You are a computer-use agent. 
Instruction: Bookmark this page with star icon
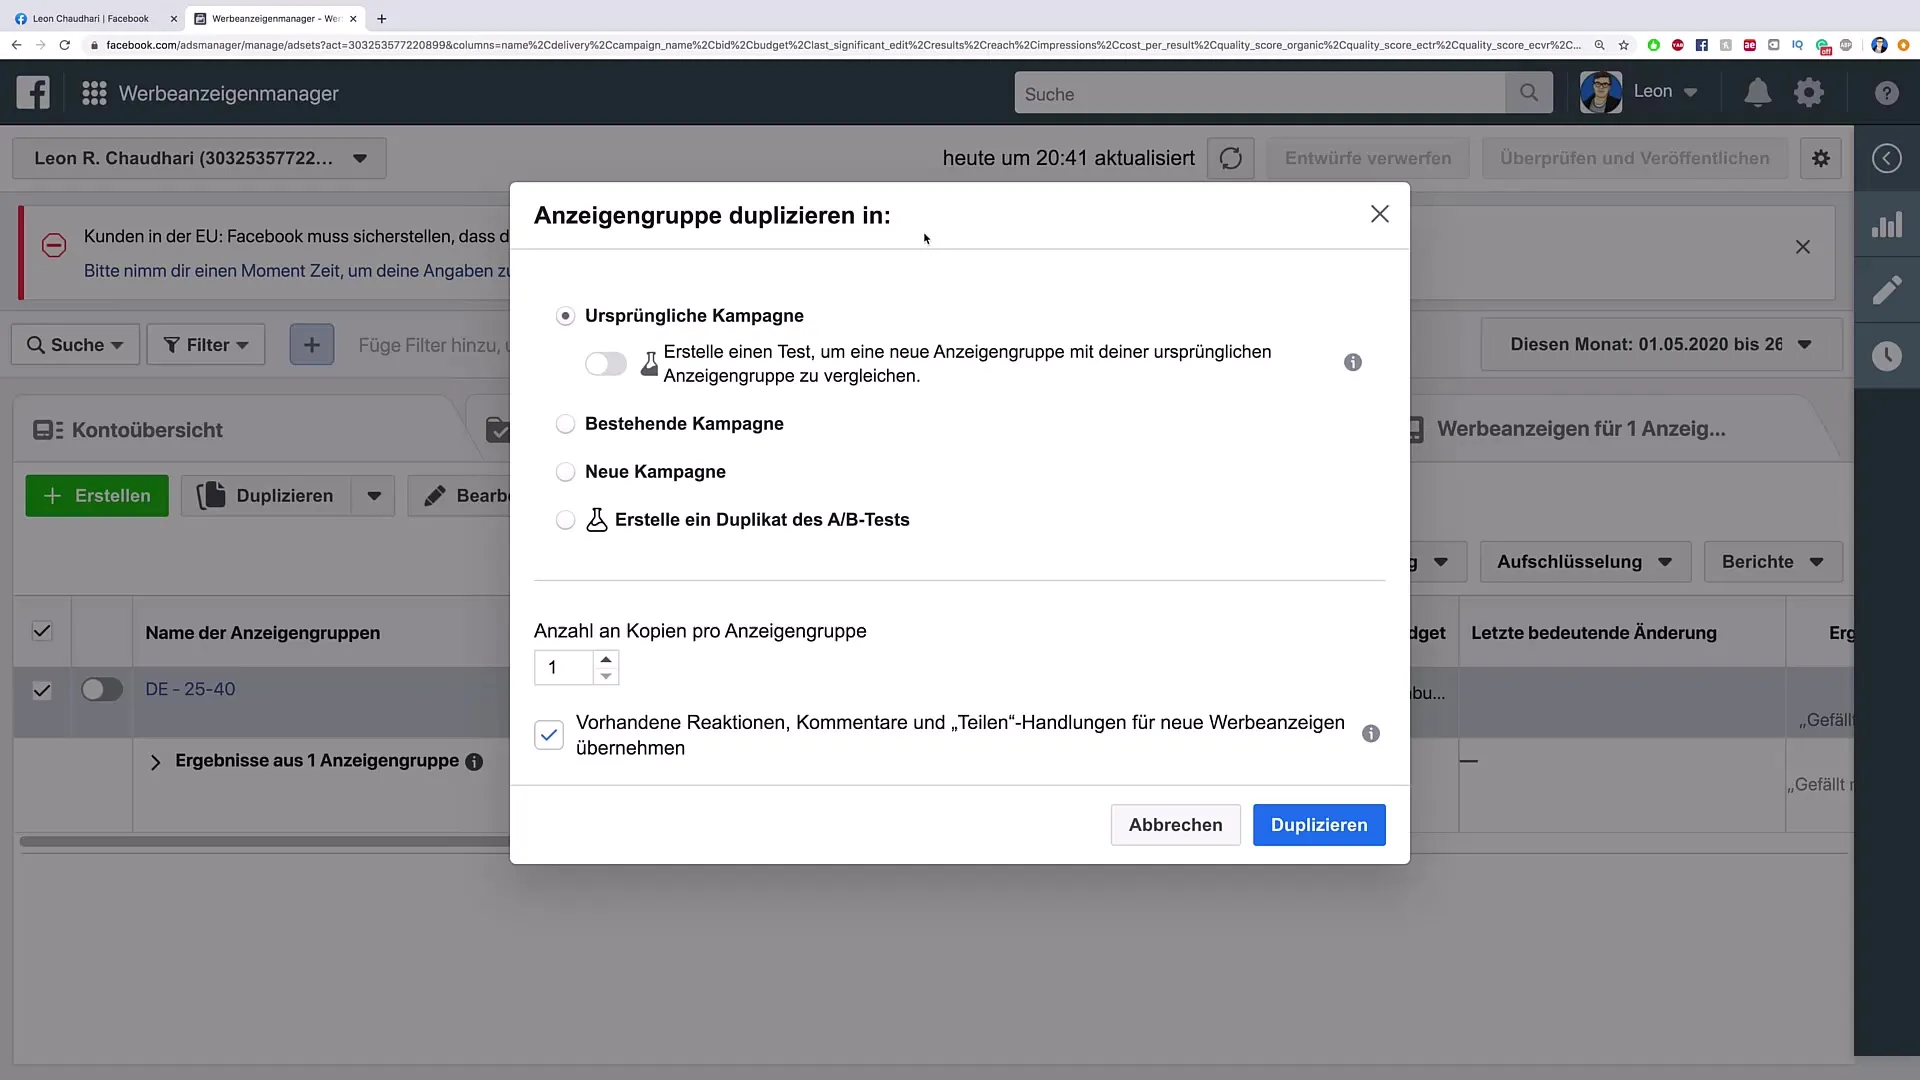pyautogui.click(x=1624, y=45)
